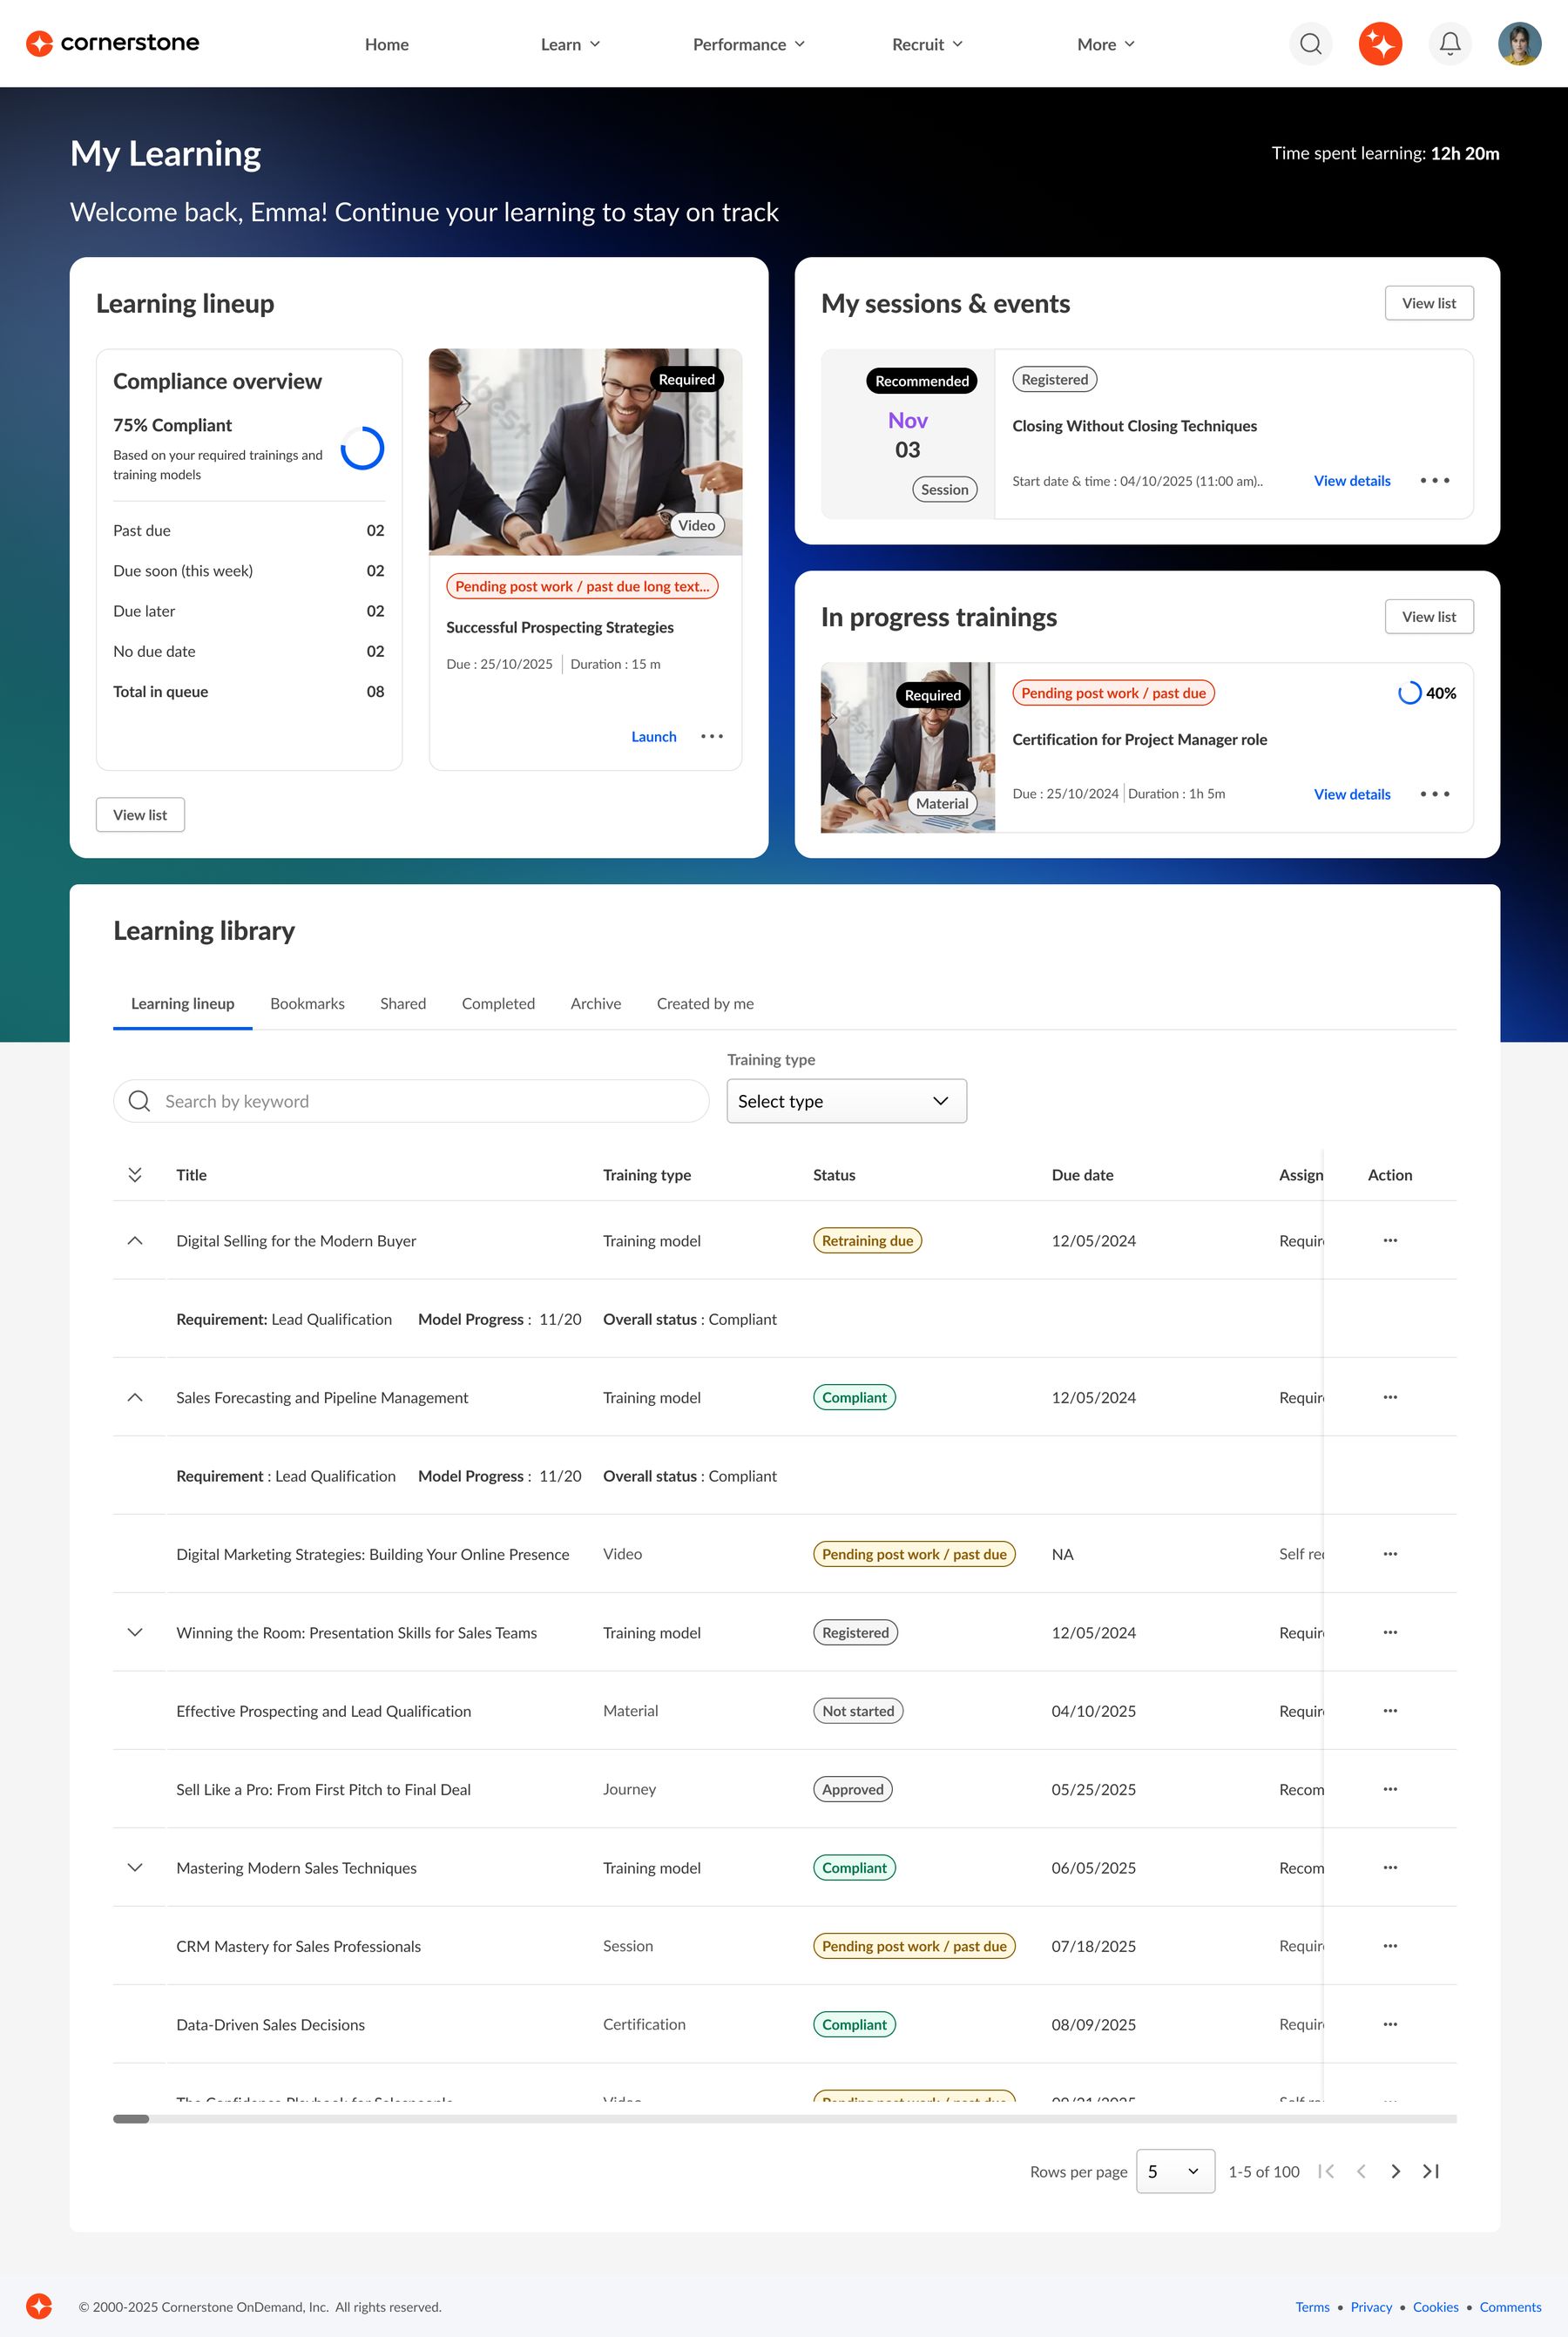The height and width of the screenshot is (2337, 1568).
Task: Switch to Archive tab
Action: pyautogui.click(x=596, y=1003)
